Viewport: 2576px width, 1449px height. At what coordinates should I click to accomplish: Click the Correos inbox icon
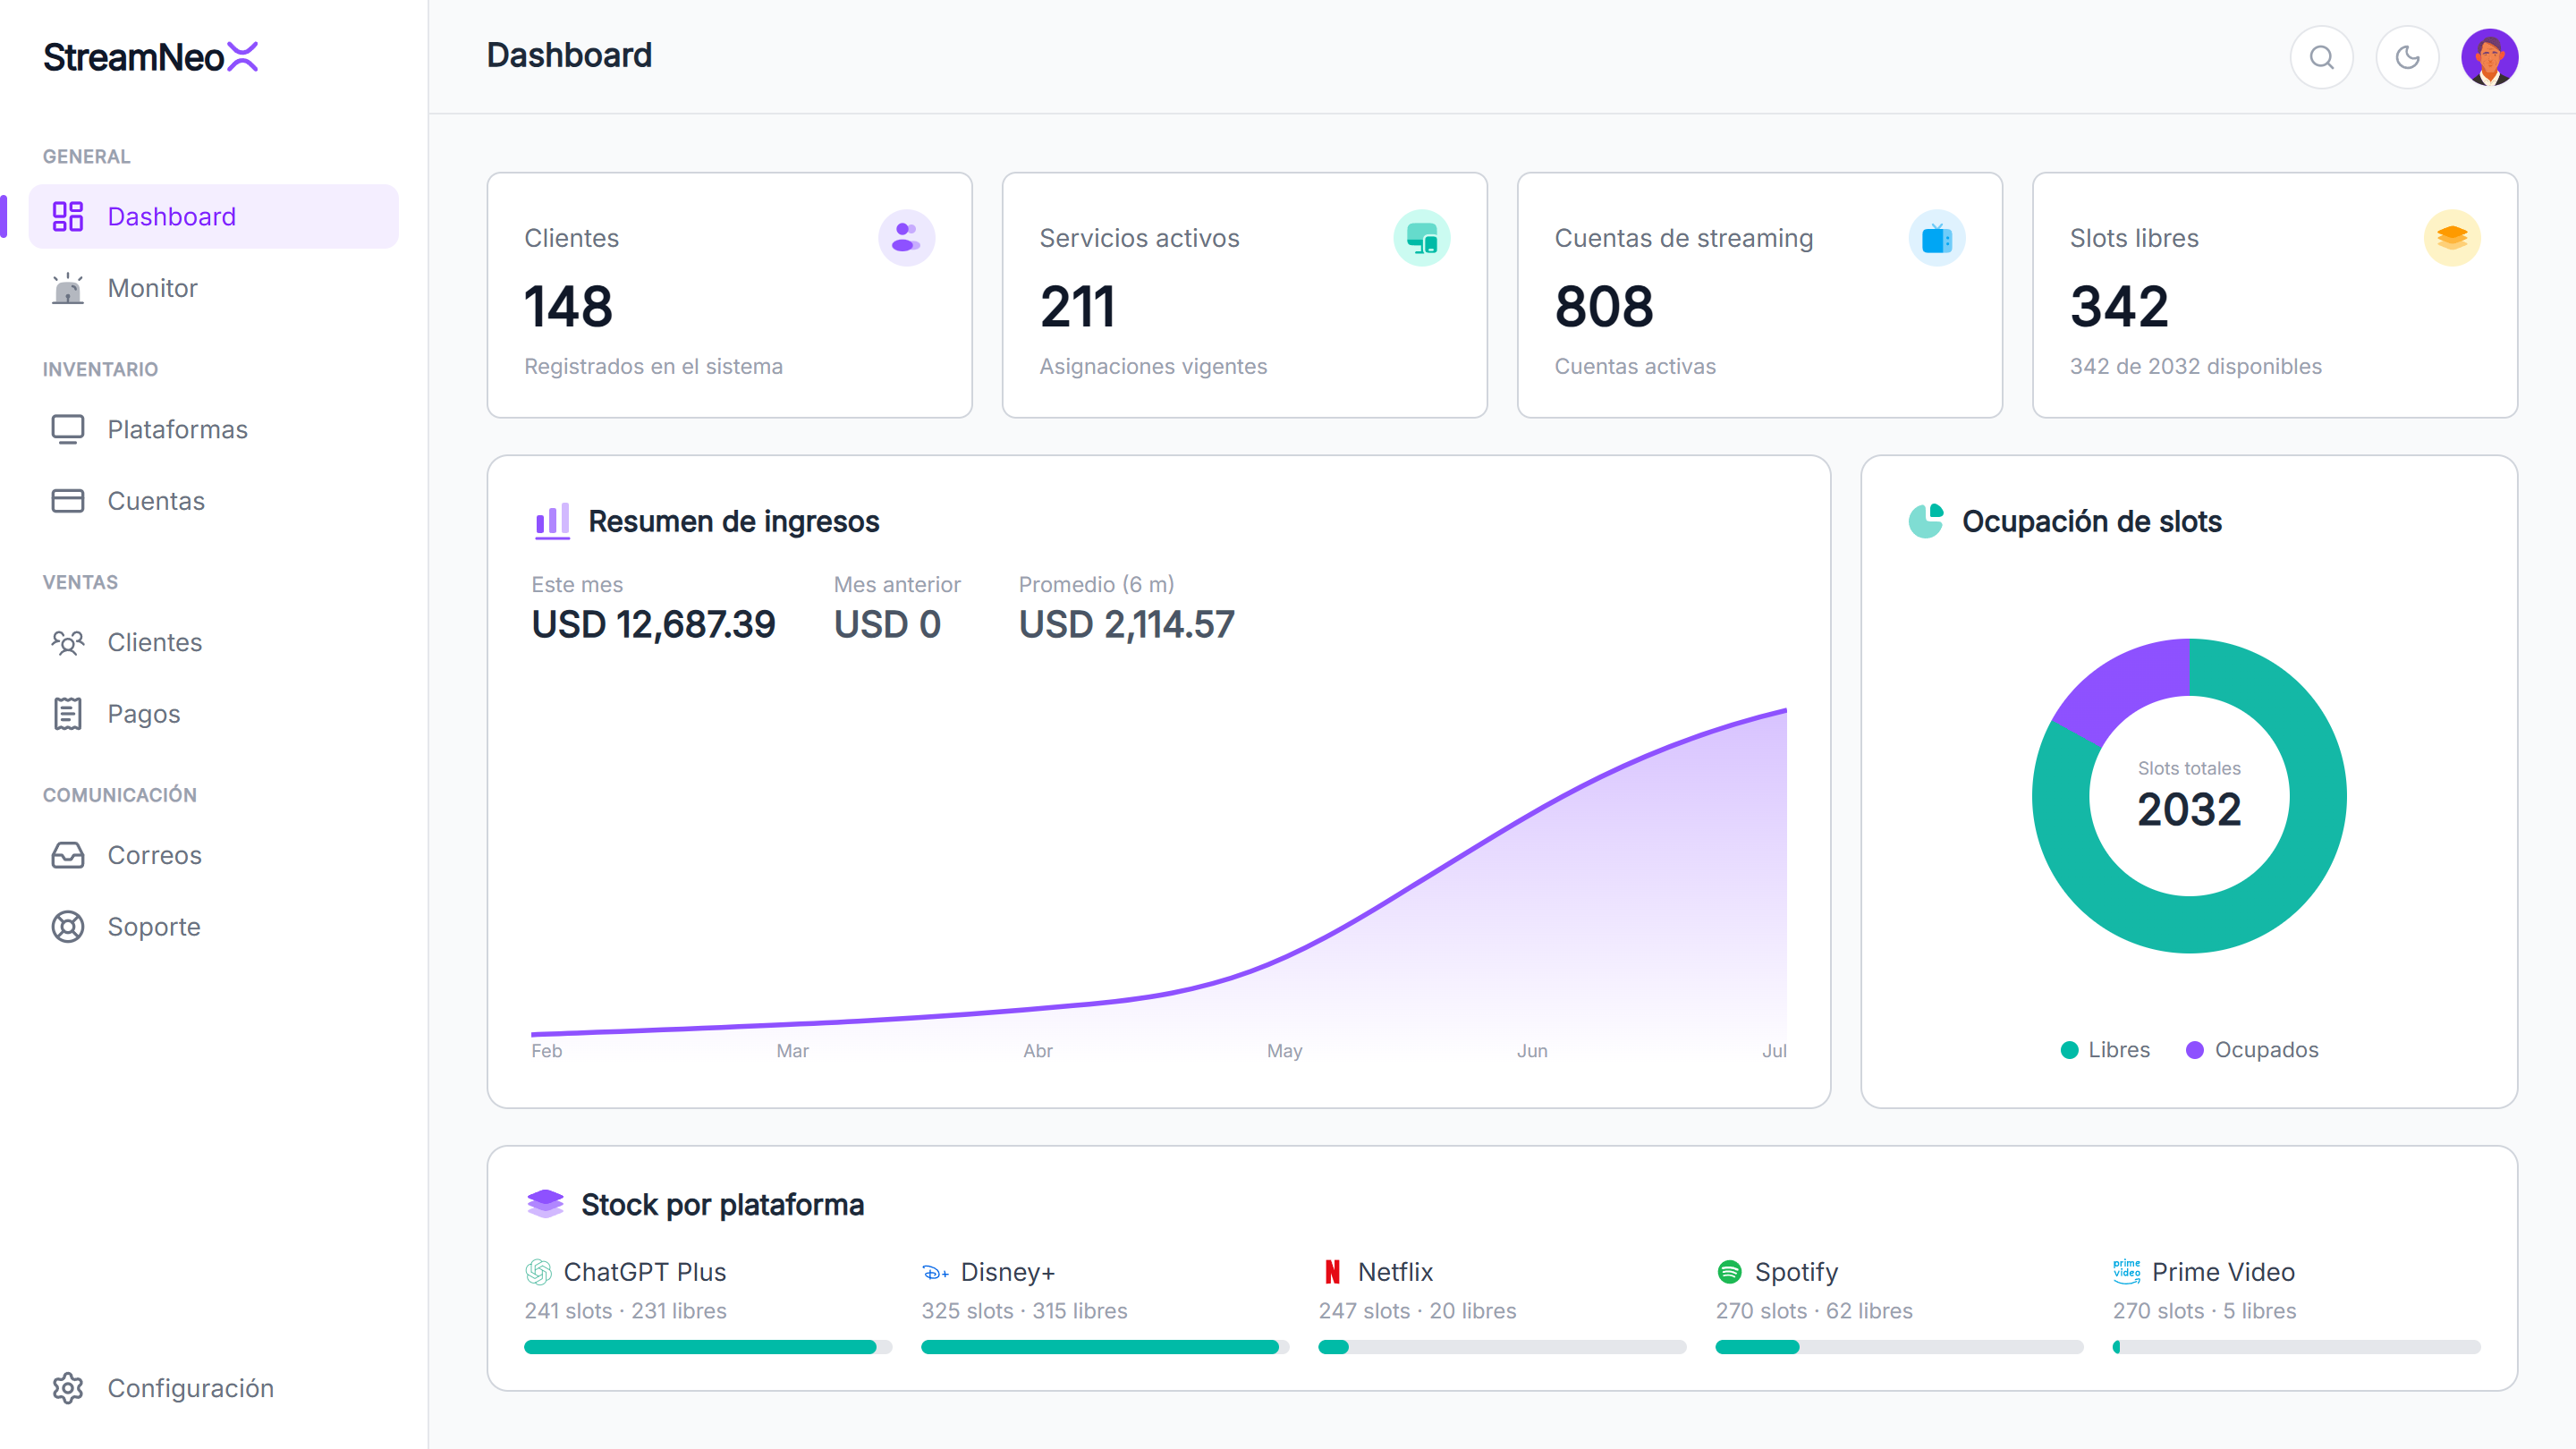[68, 855]
